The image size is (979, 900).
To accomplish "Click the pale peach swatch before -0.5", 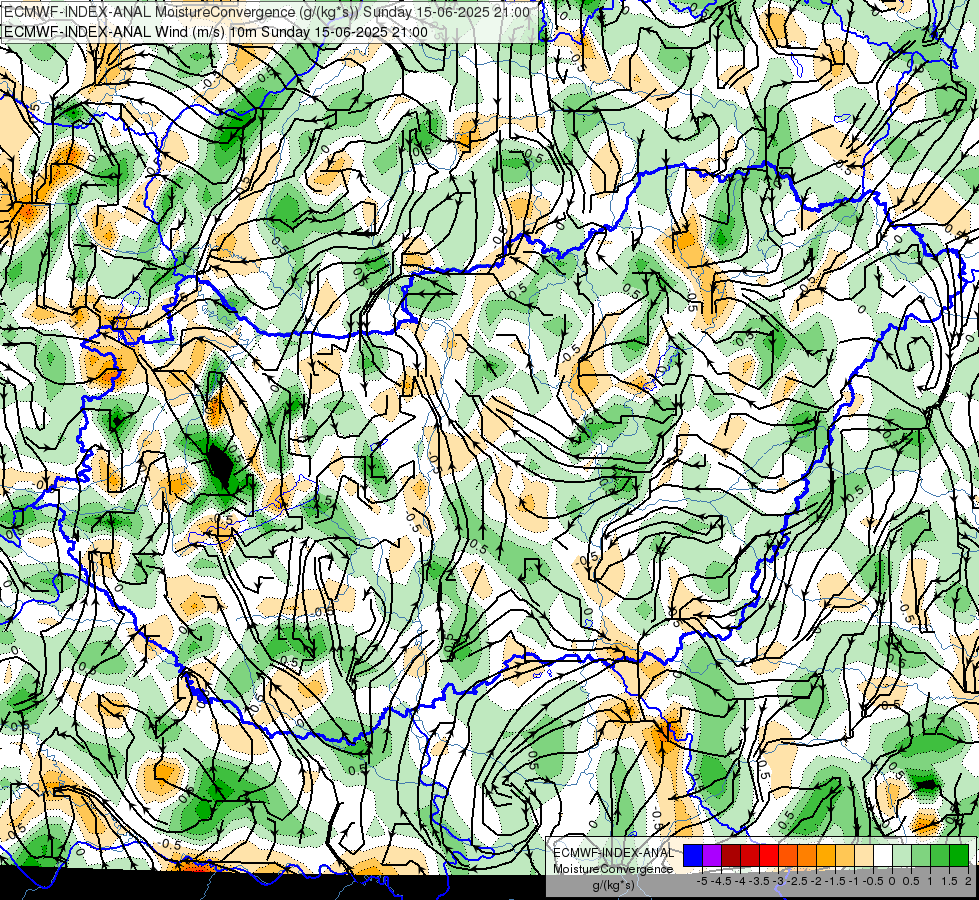I will click(864, 855).
